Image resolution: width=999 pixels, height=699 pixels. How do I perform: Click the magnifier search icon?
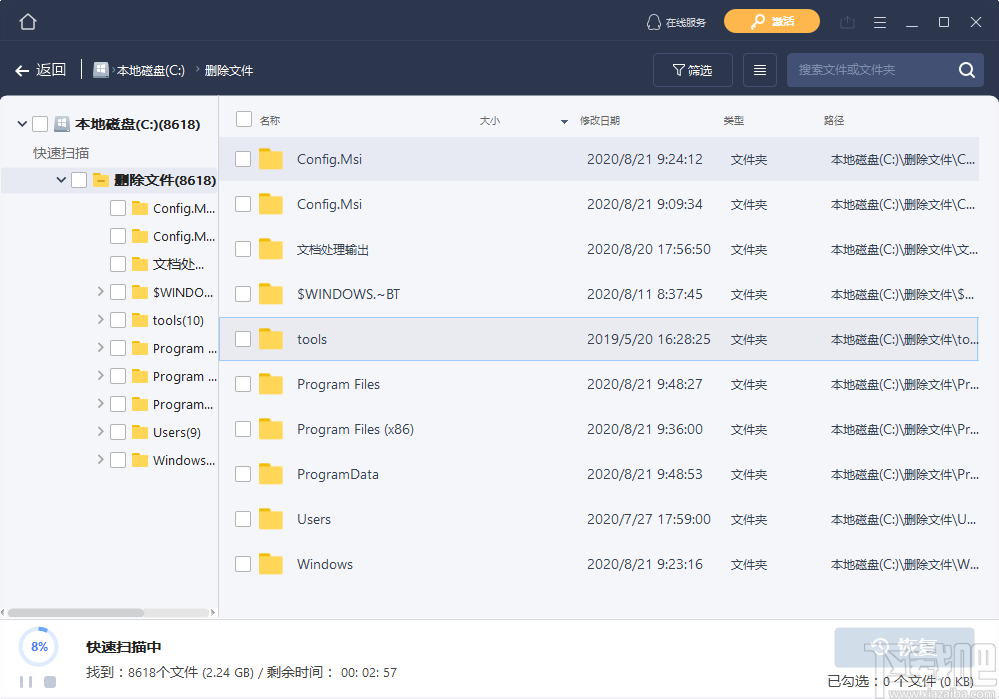[x=967, y=70]
